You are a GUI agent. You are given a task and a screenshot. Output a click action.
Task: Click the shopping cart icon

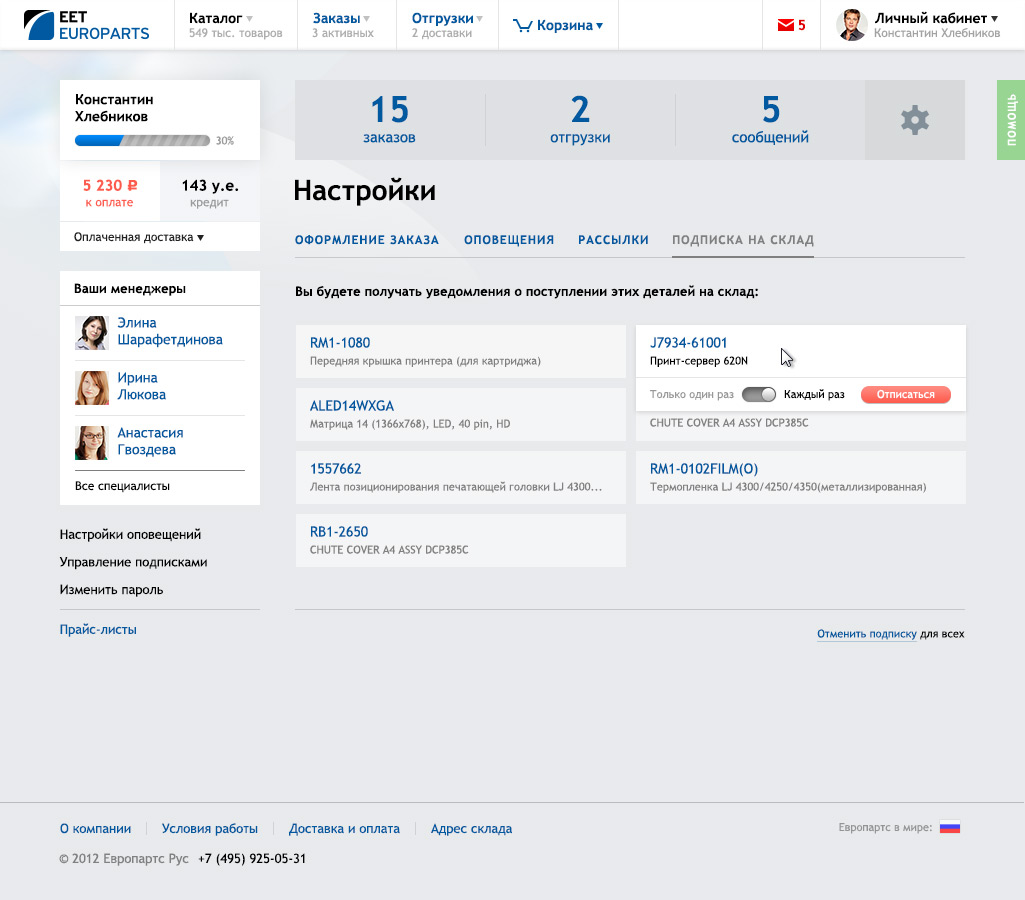click(522, 26)
